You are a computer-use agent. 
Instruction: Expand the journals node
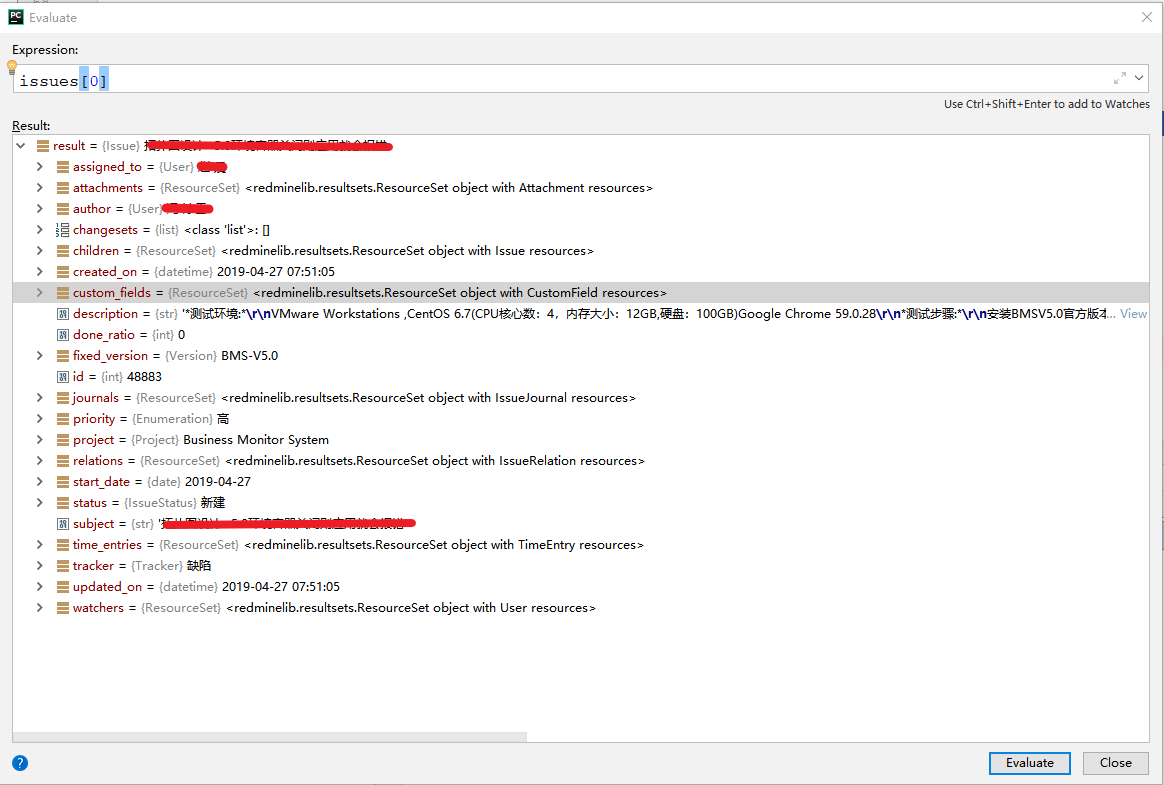click(39, 397)
